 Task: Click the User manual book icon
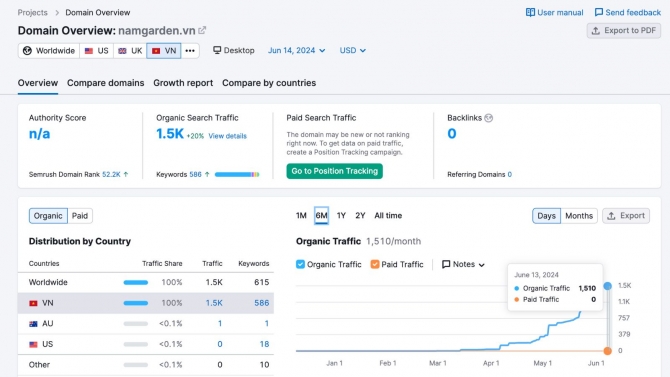click(530, 12)
